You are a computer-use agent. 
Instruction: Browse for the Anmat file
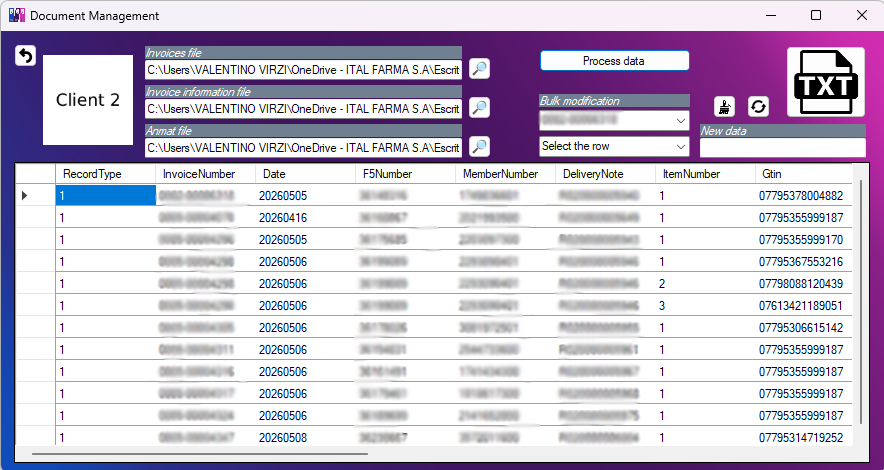pos(479,147)
